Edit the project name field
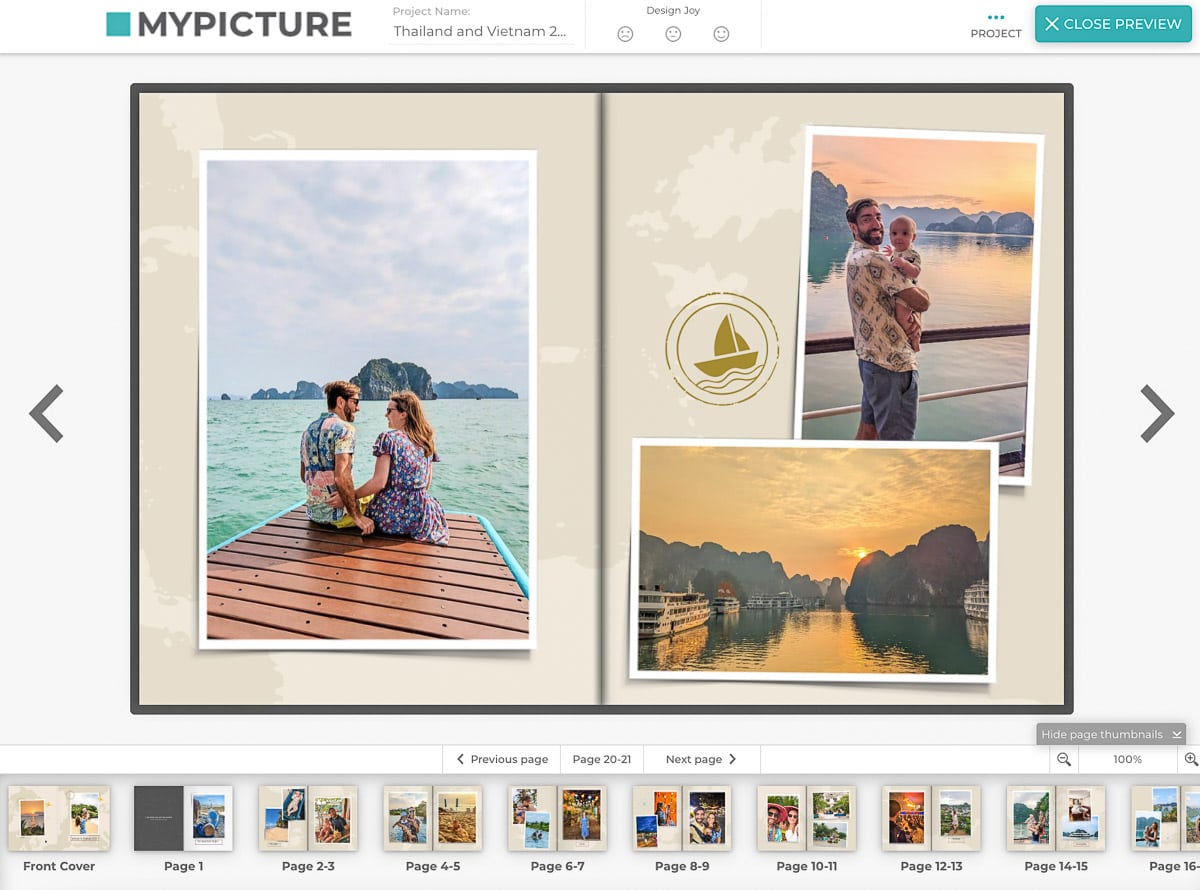 coord(482,31)
